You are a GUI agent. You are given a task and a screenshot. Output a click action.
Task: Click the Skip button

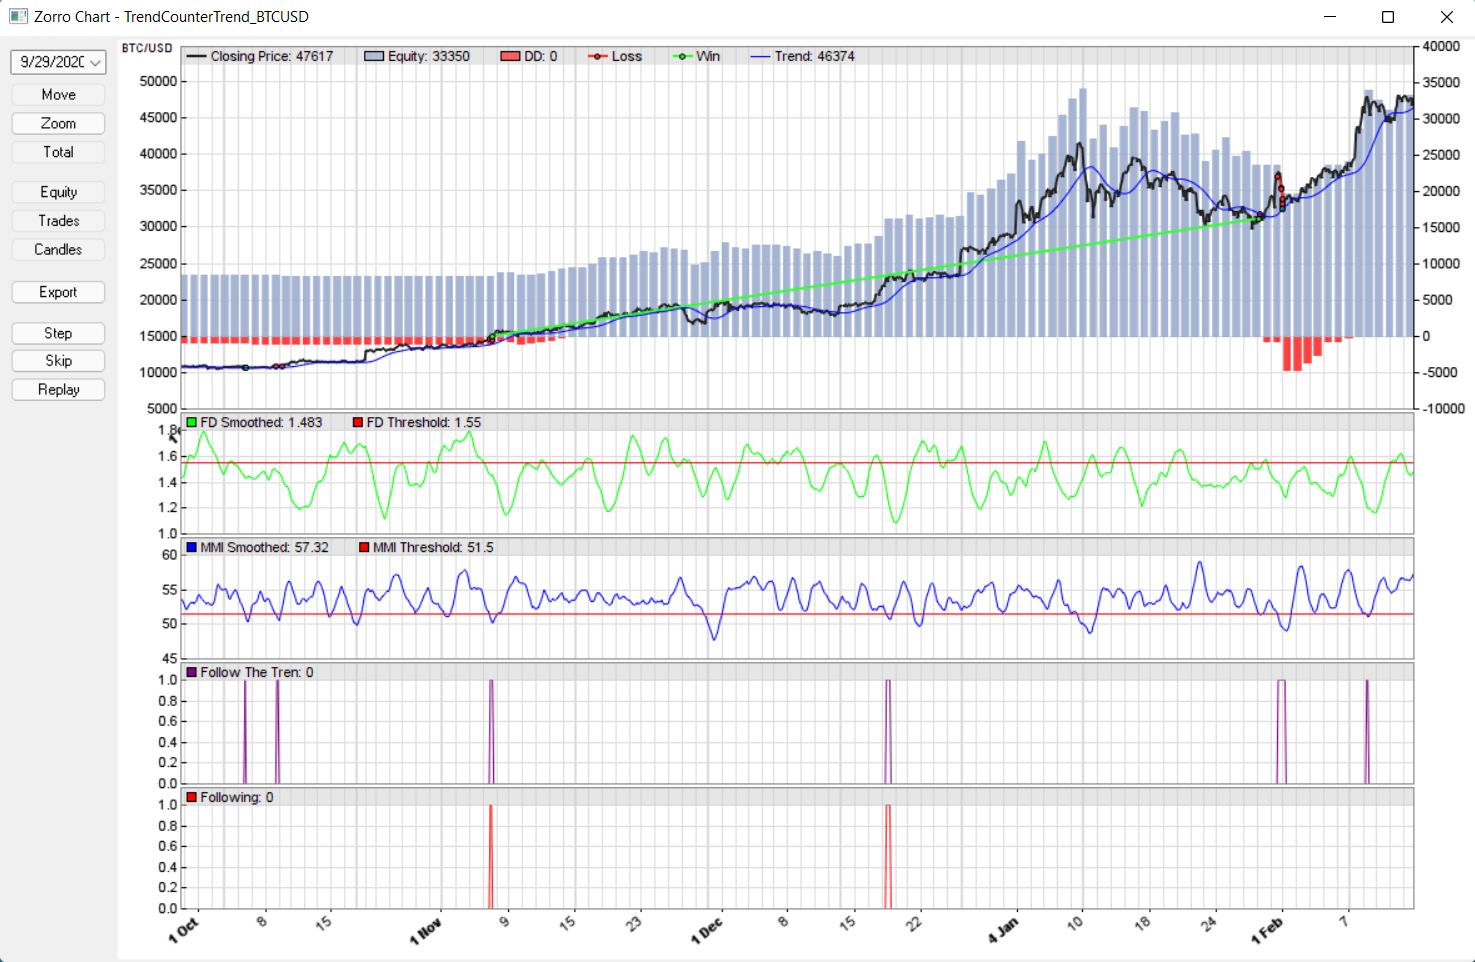[x=58, y=361]
